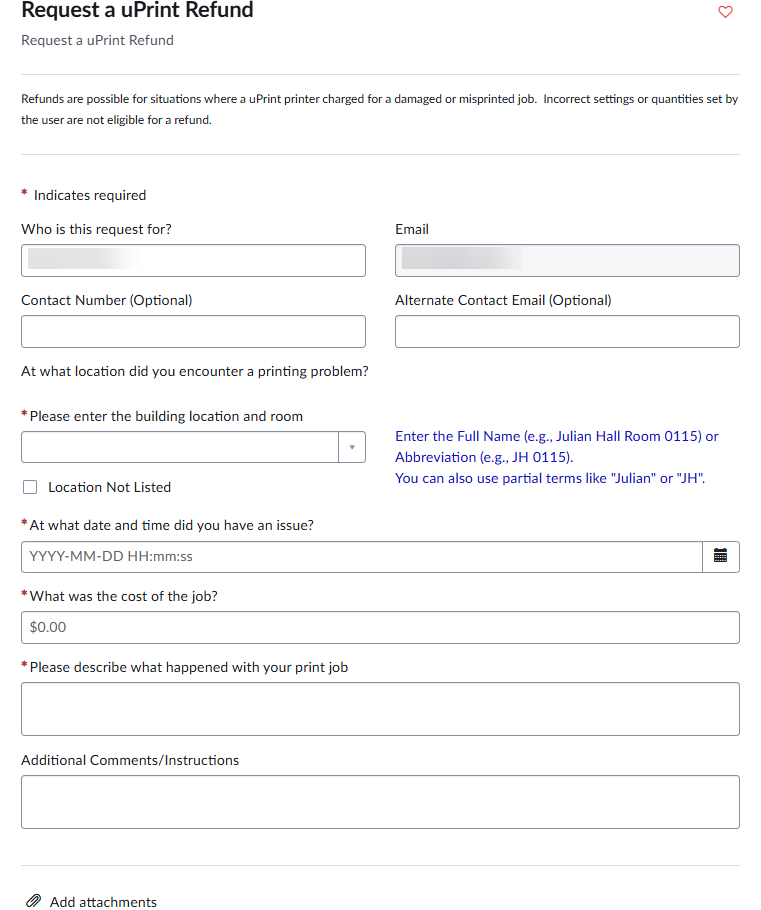
Task: Click the Add attachments link
Action: click(103, 901)
